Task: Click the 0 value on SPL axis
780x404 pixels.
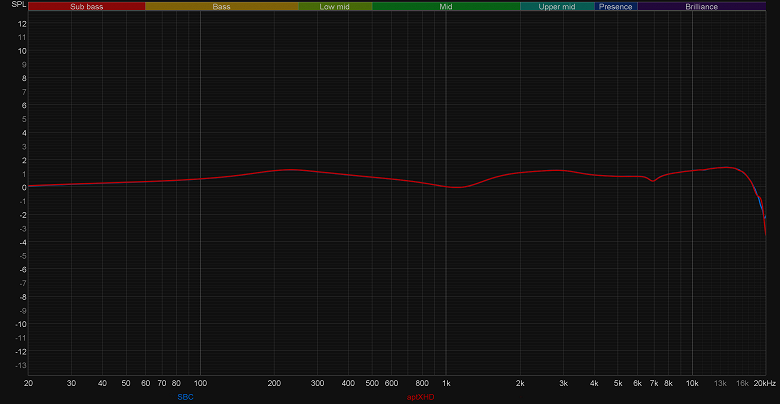Action: pyautogui.click(x=24, y=187)
